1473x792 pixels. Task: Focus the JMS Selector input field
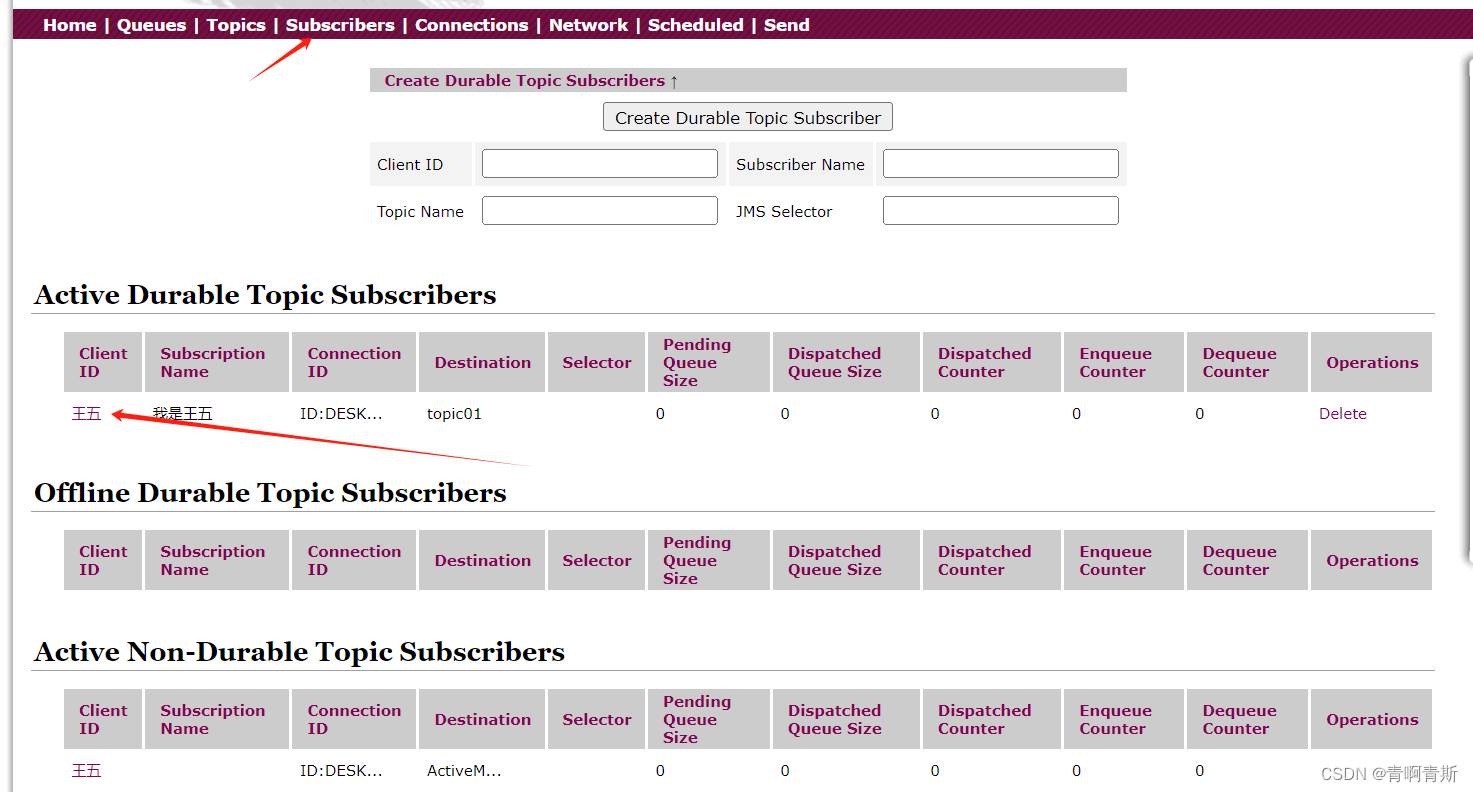(1000, 211)
